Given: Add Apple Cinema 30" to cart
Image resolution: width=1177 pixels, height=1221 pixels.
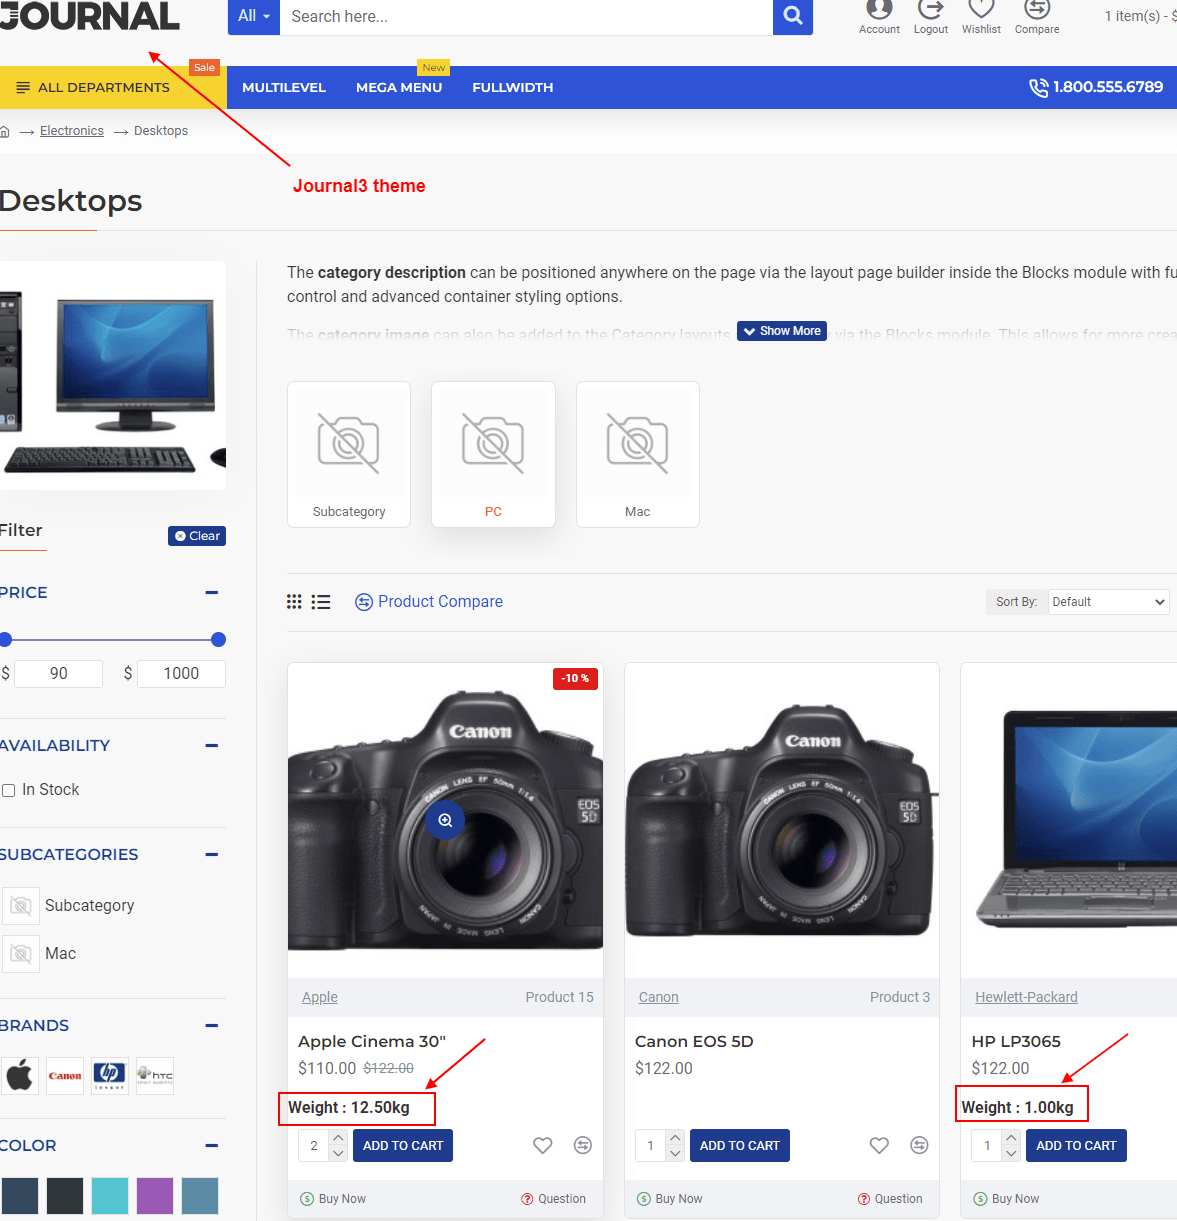Looking at the screenshot, I should pyautogui.click(x=403, y=1146).
